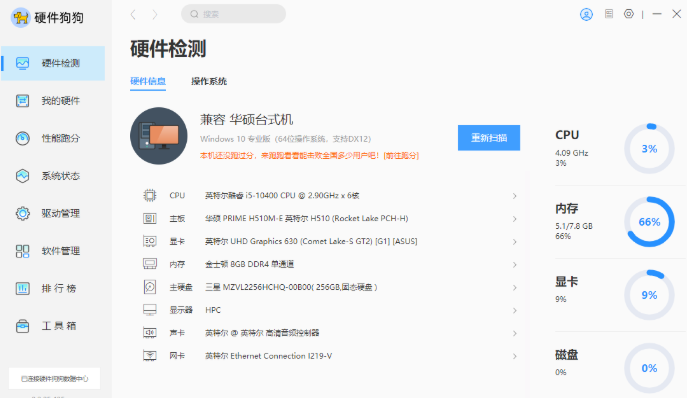Image resolution: width=687 pixels, height=398 pixels.
Task: Click the back navigation arrow
Action: click(x=133, y=14)
